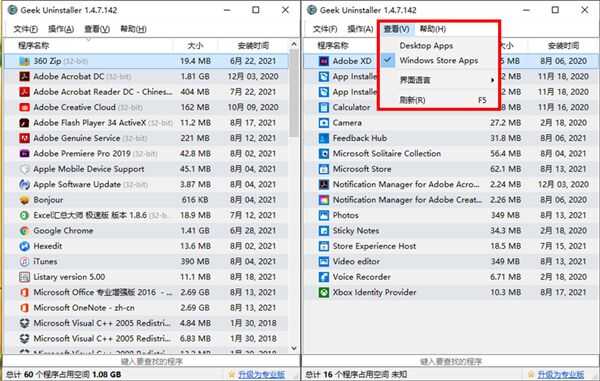
Task: Open 操作(A) menu in the right window
Action: 360,29
